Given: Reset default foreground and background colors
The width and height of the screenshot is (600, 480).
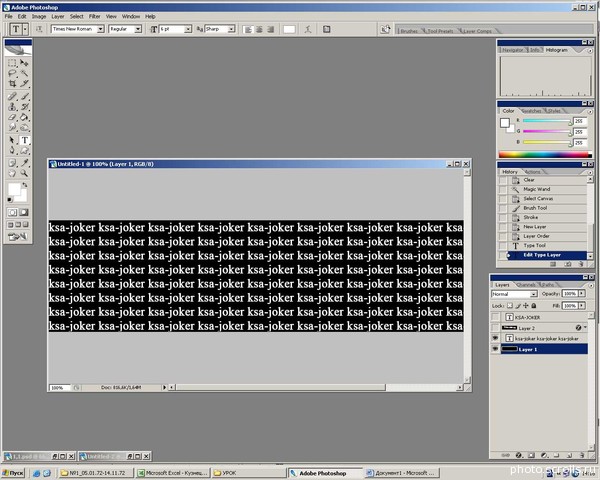Looking at the screenshot, I should click(x=10, y=199).
